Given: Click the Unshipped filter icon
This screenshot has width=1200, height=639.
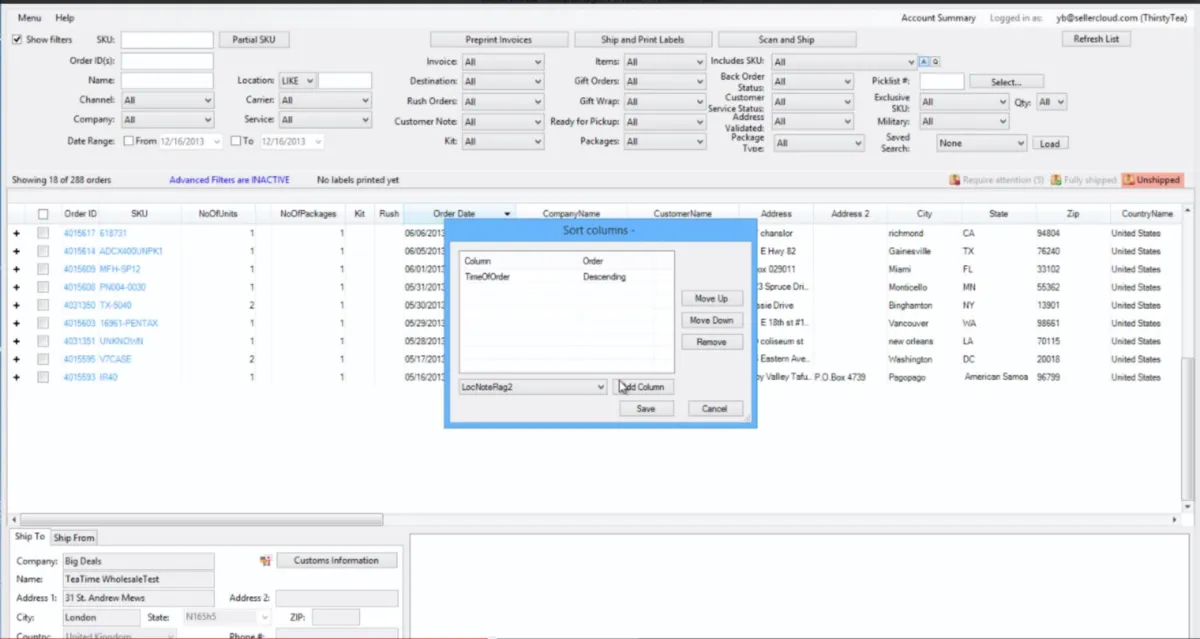Looking at the screenshot, I should pyautogui.click(x=1129, y=180).
